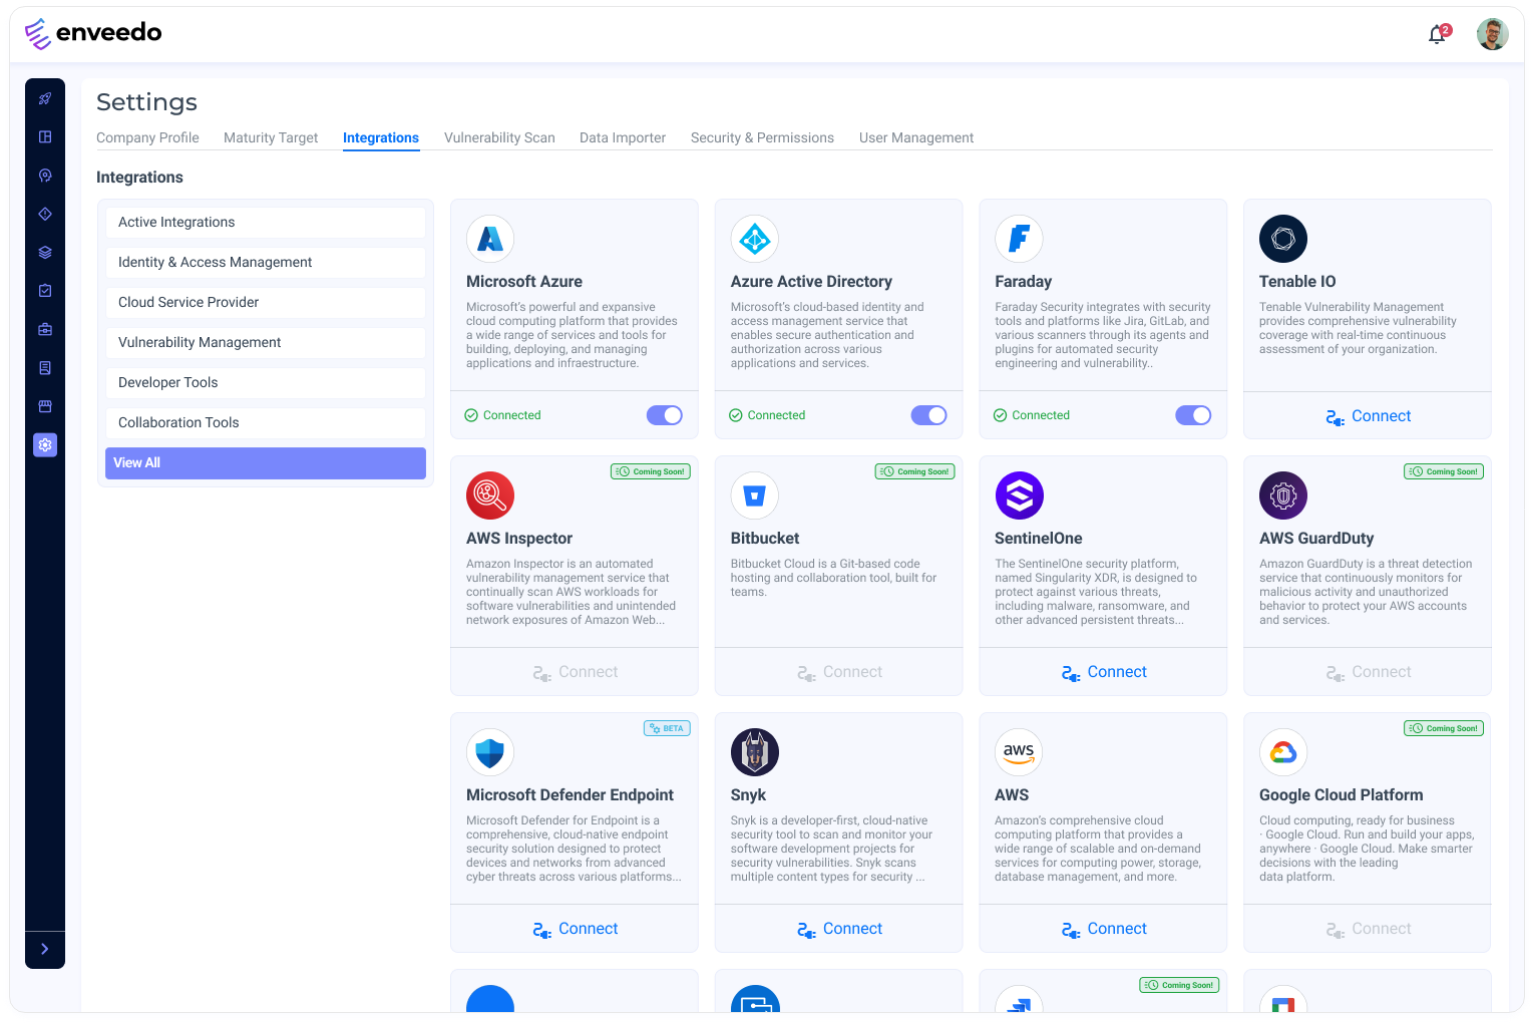Viewport: 1534px width, 1025px height.
Task: Click Connect under Microsoft Defender Endpoint
Action: point(574,929)
